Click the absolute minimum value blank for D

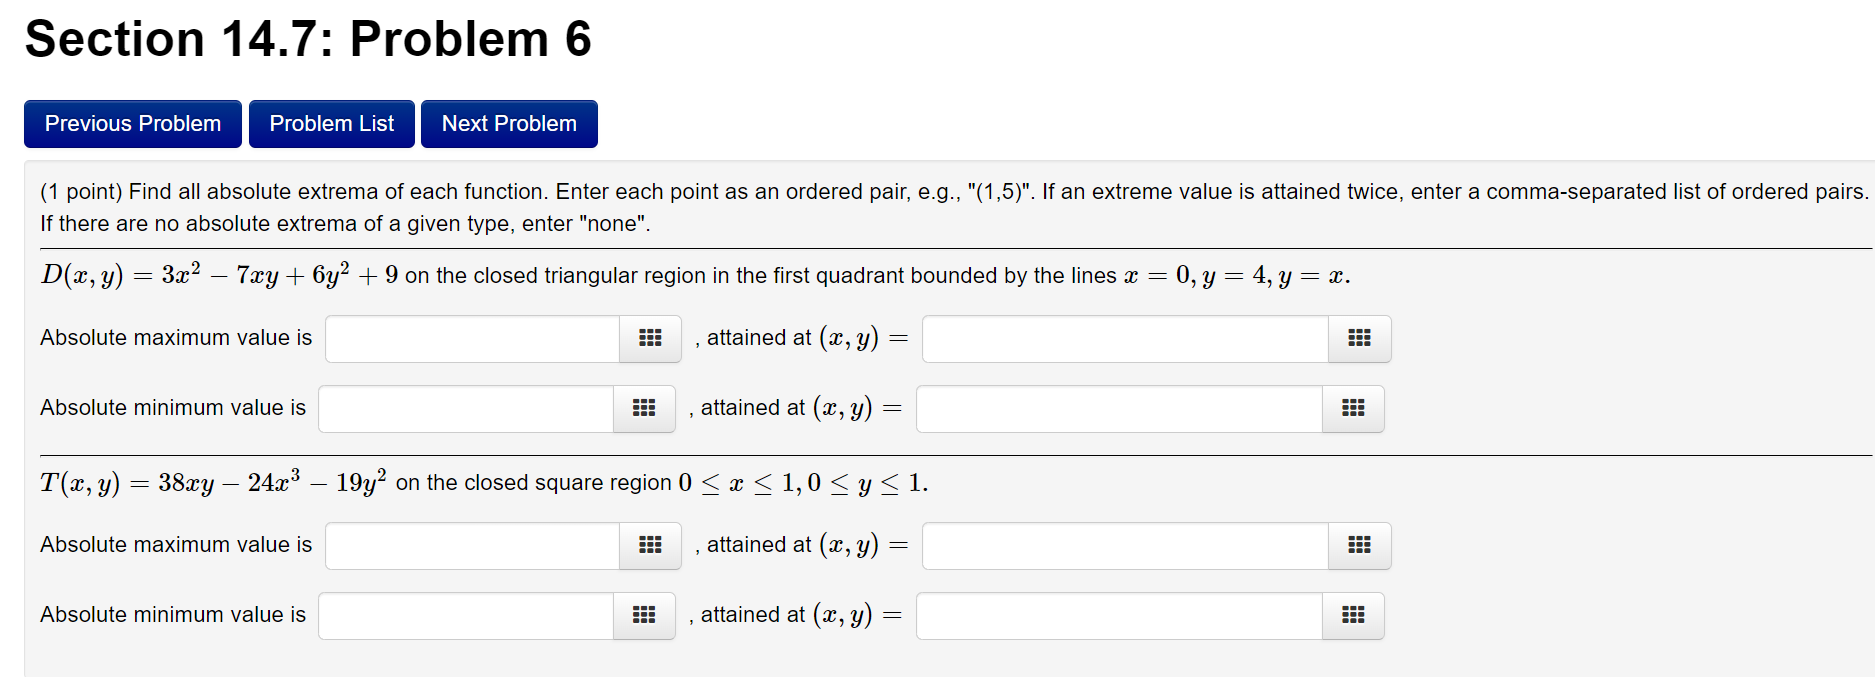pyautogui.click(x=465, y=409)
